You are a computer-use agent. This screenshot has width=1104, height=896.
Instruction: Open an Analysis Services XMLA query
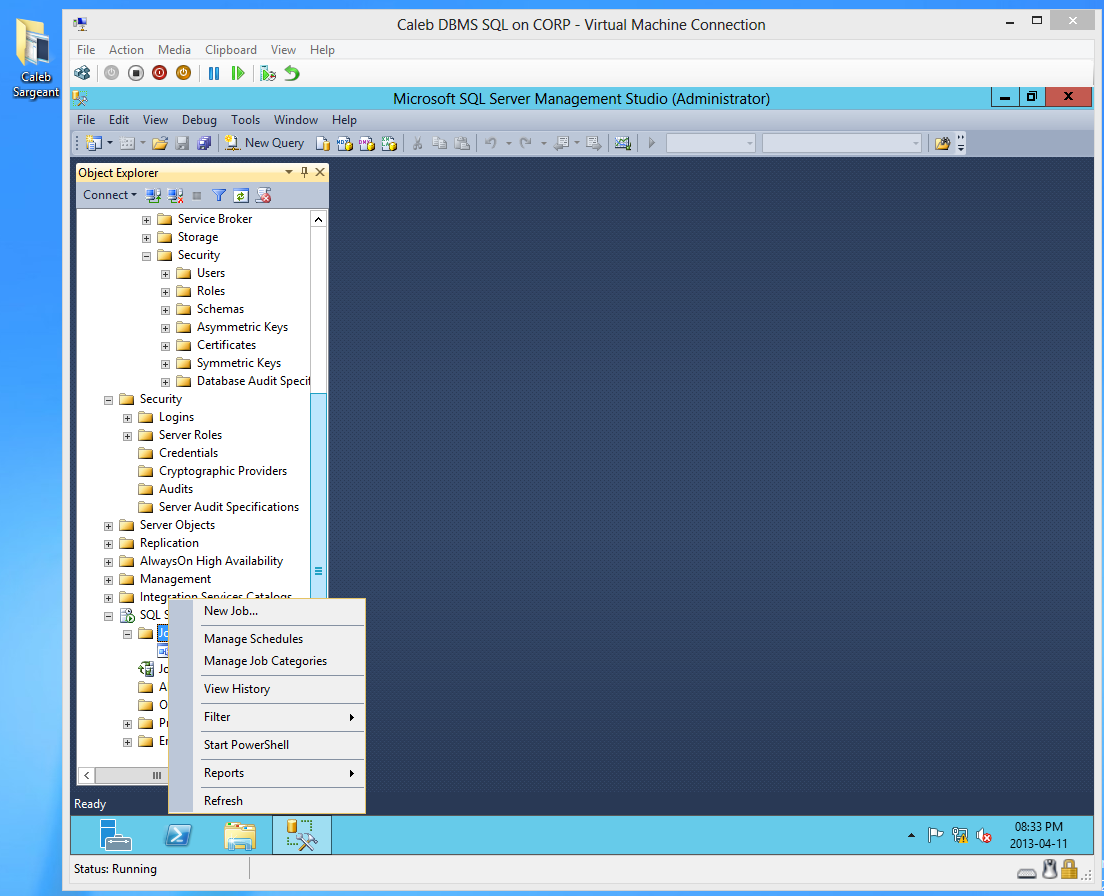[389, 143]
